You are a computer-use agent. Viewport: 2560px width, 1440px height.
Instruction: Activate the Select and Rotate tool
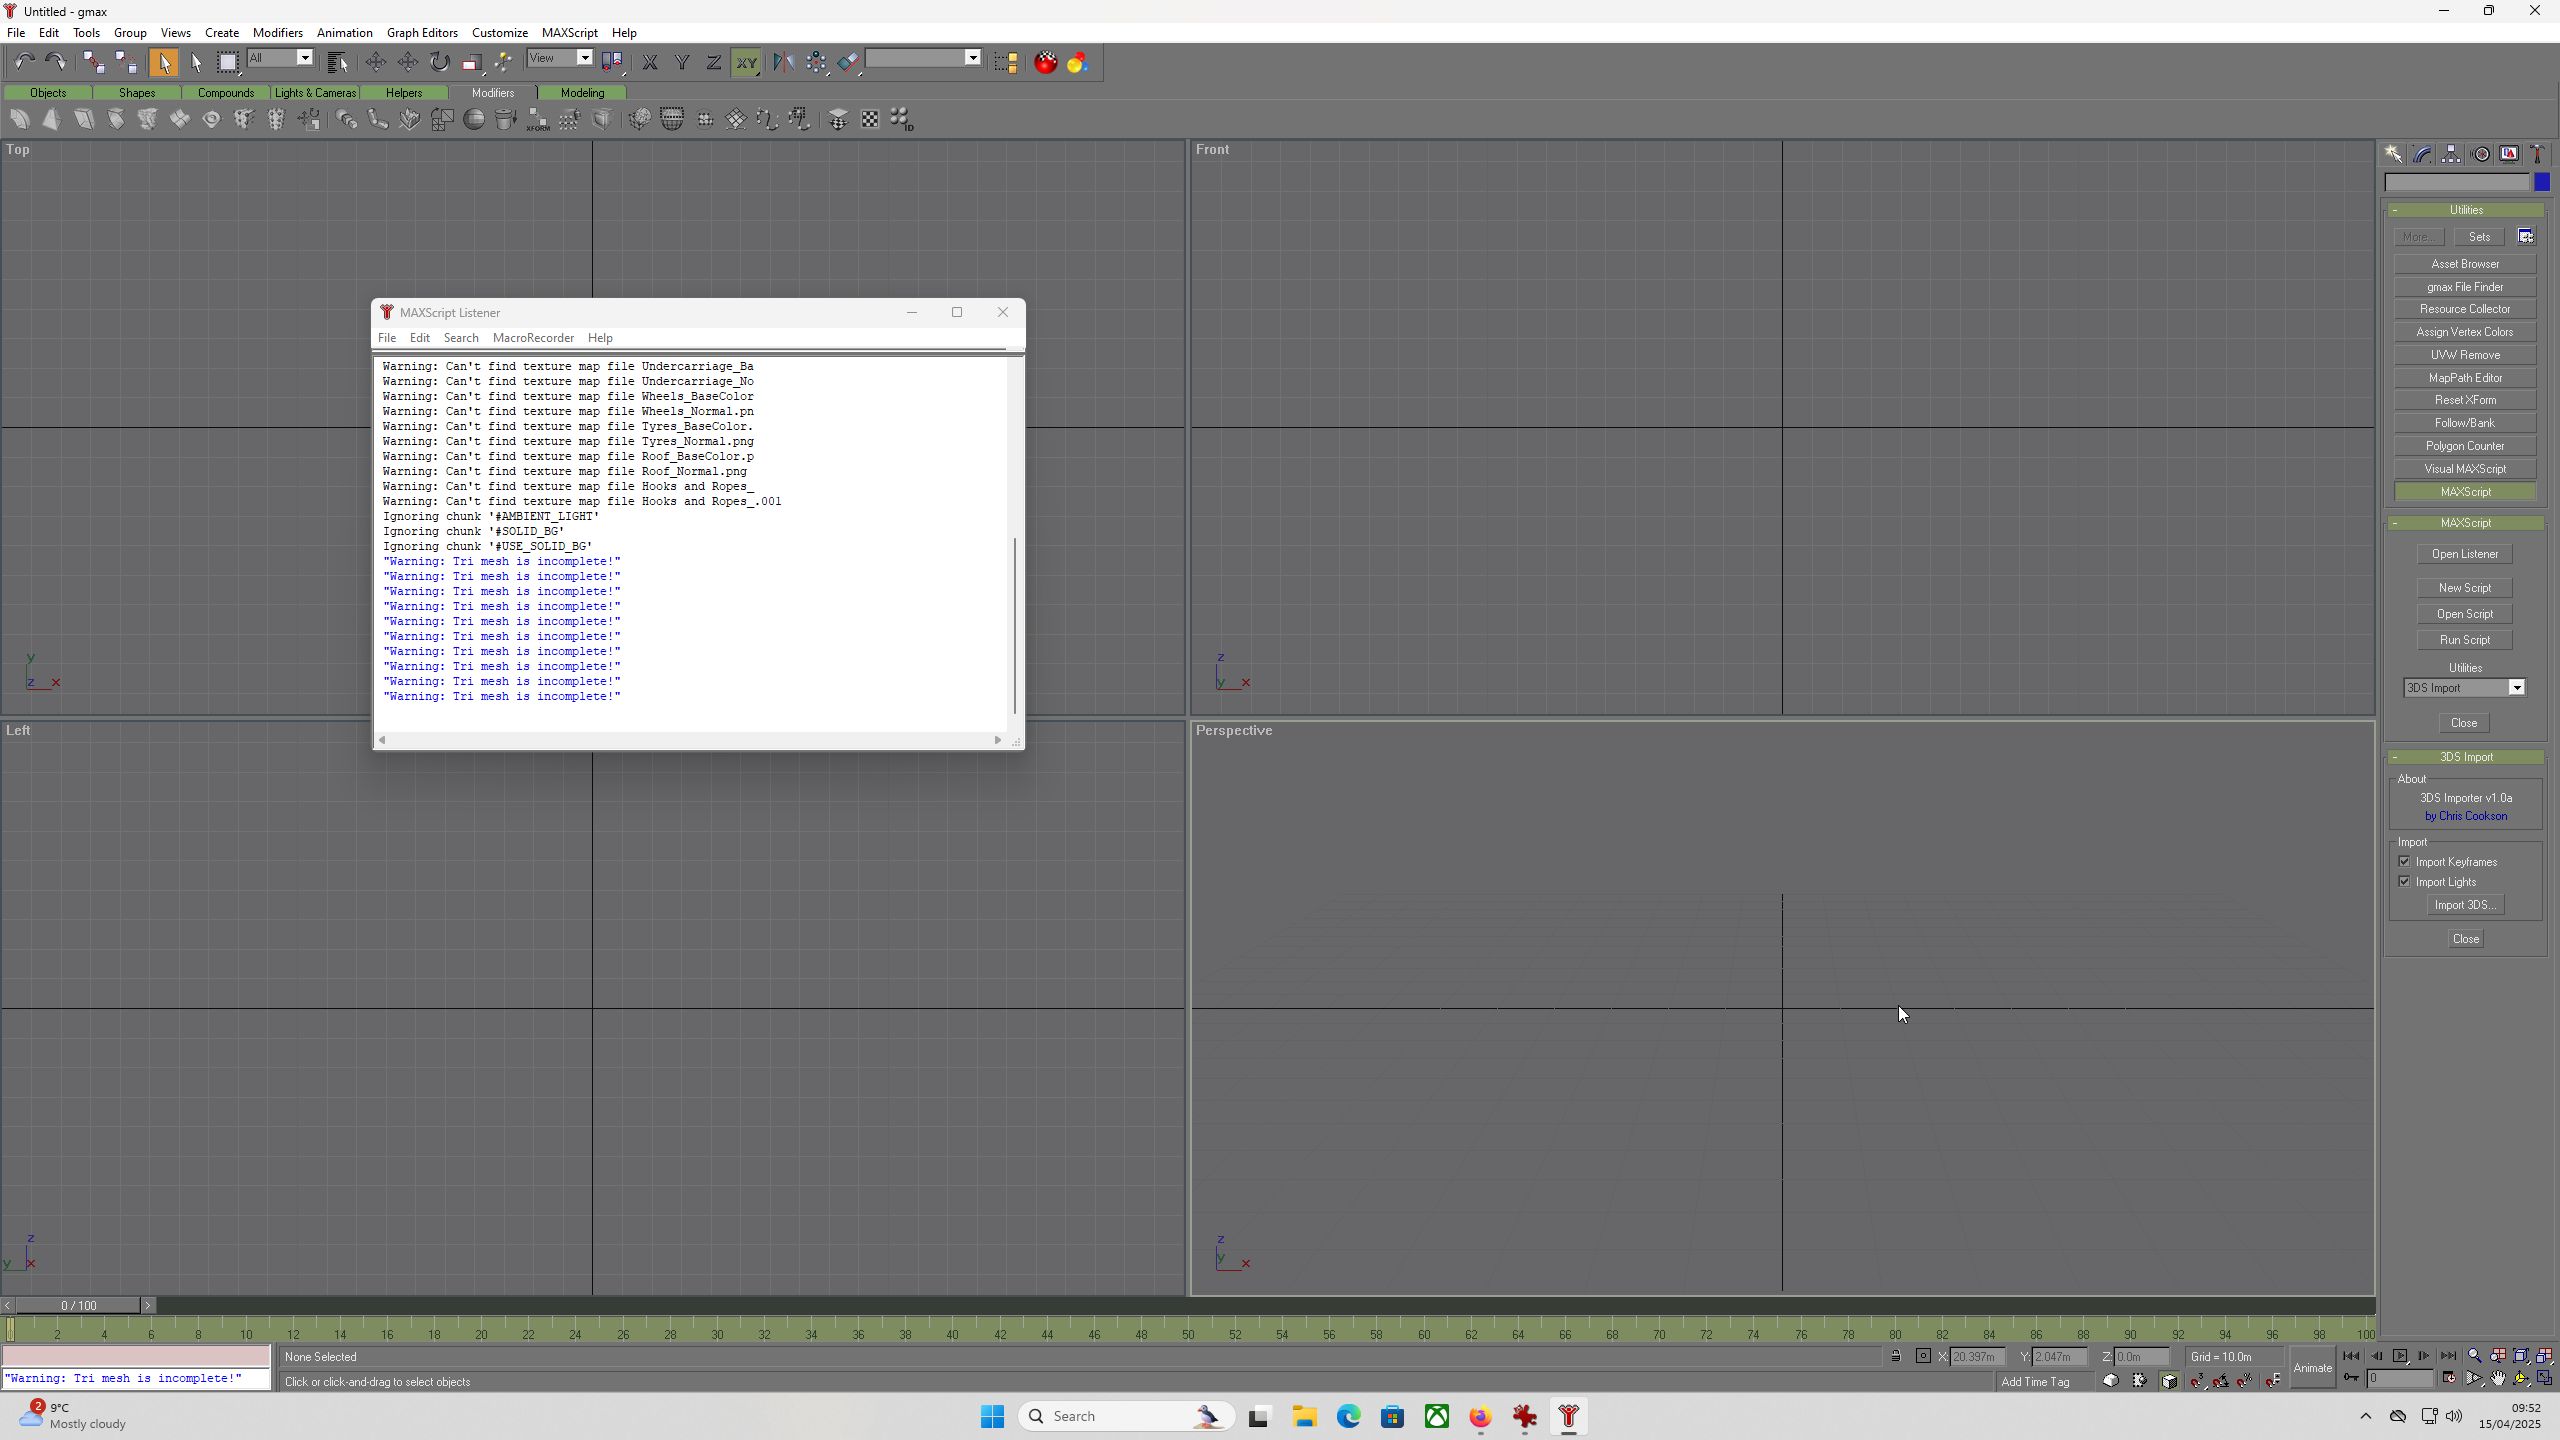point(440,62)
